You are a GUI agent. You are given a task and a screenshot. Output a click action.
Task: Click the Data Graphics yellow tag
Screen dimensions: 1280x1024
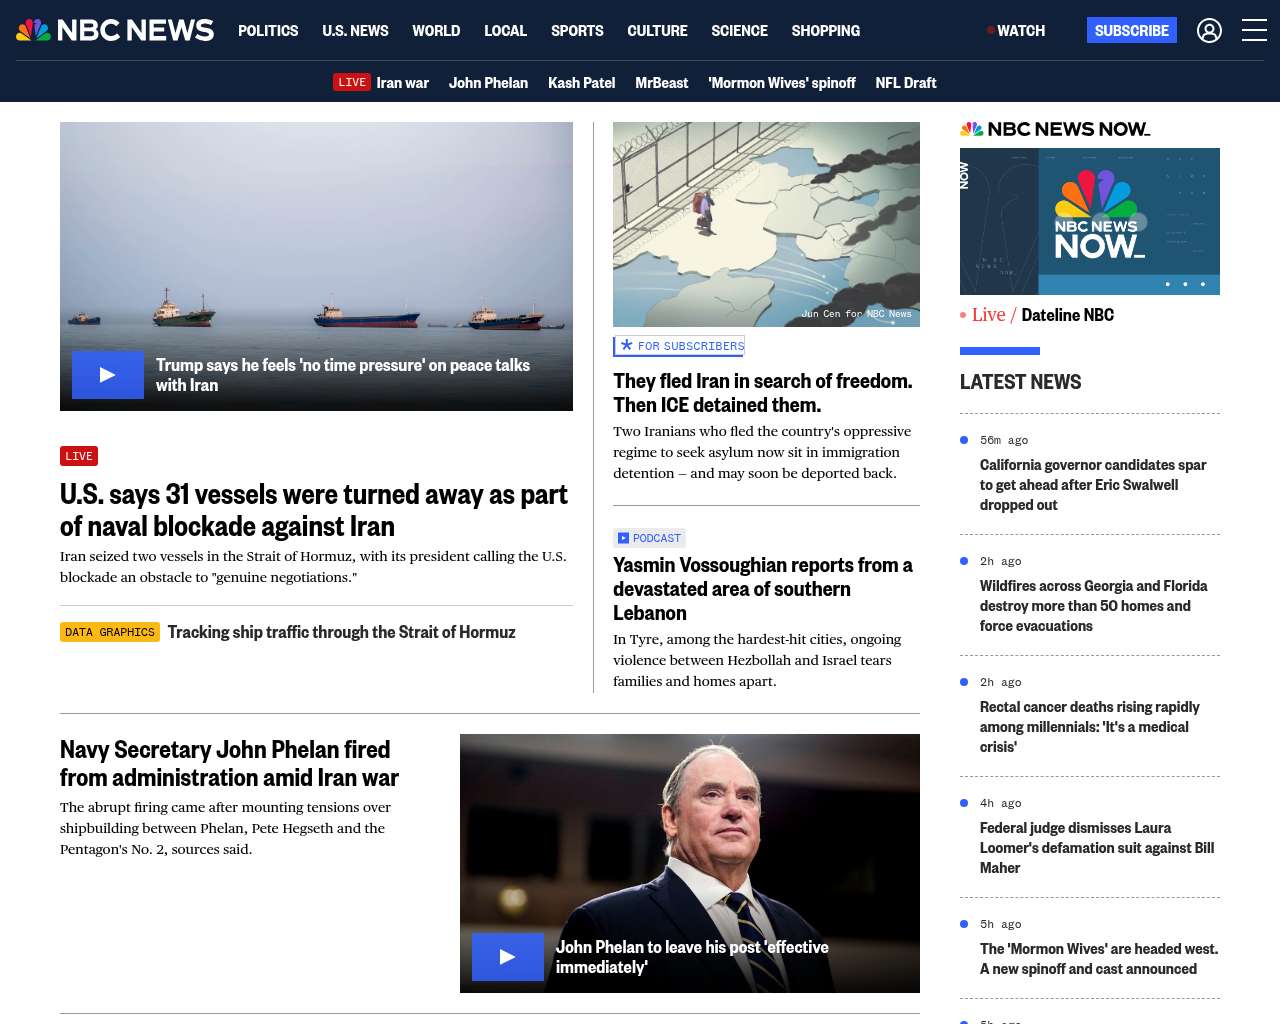110,632
